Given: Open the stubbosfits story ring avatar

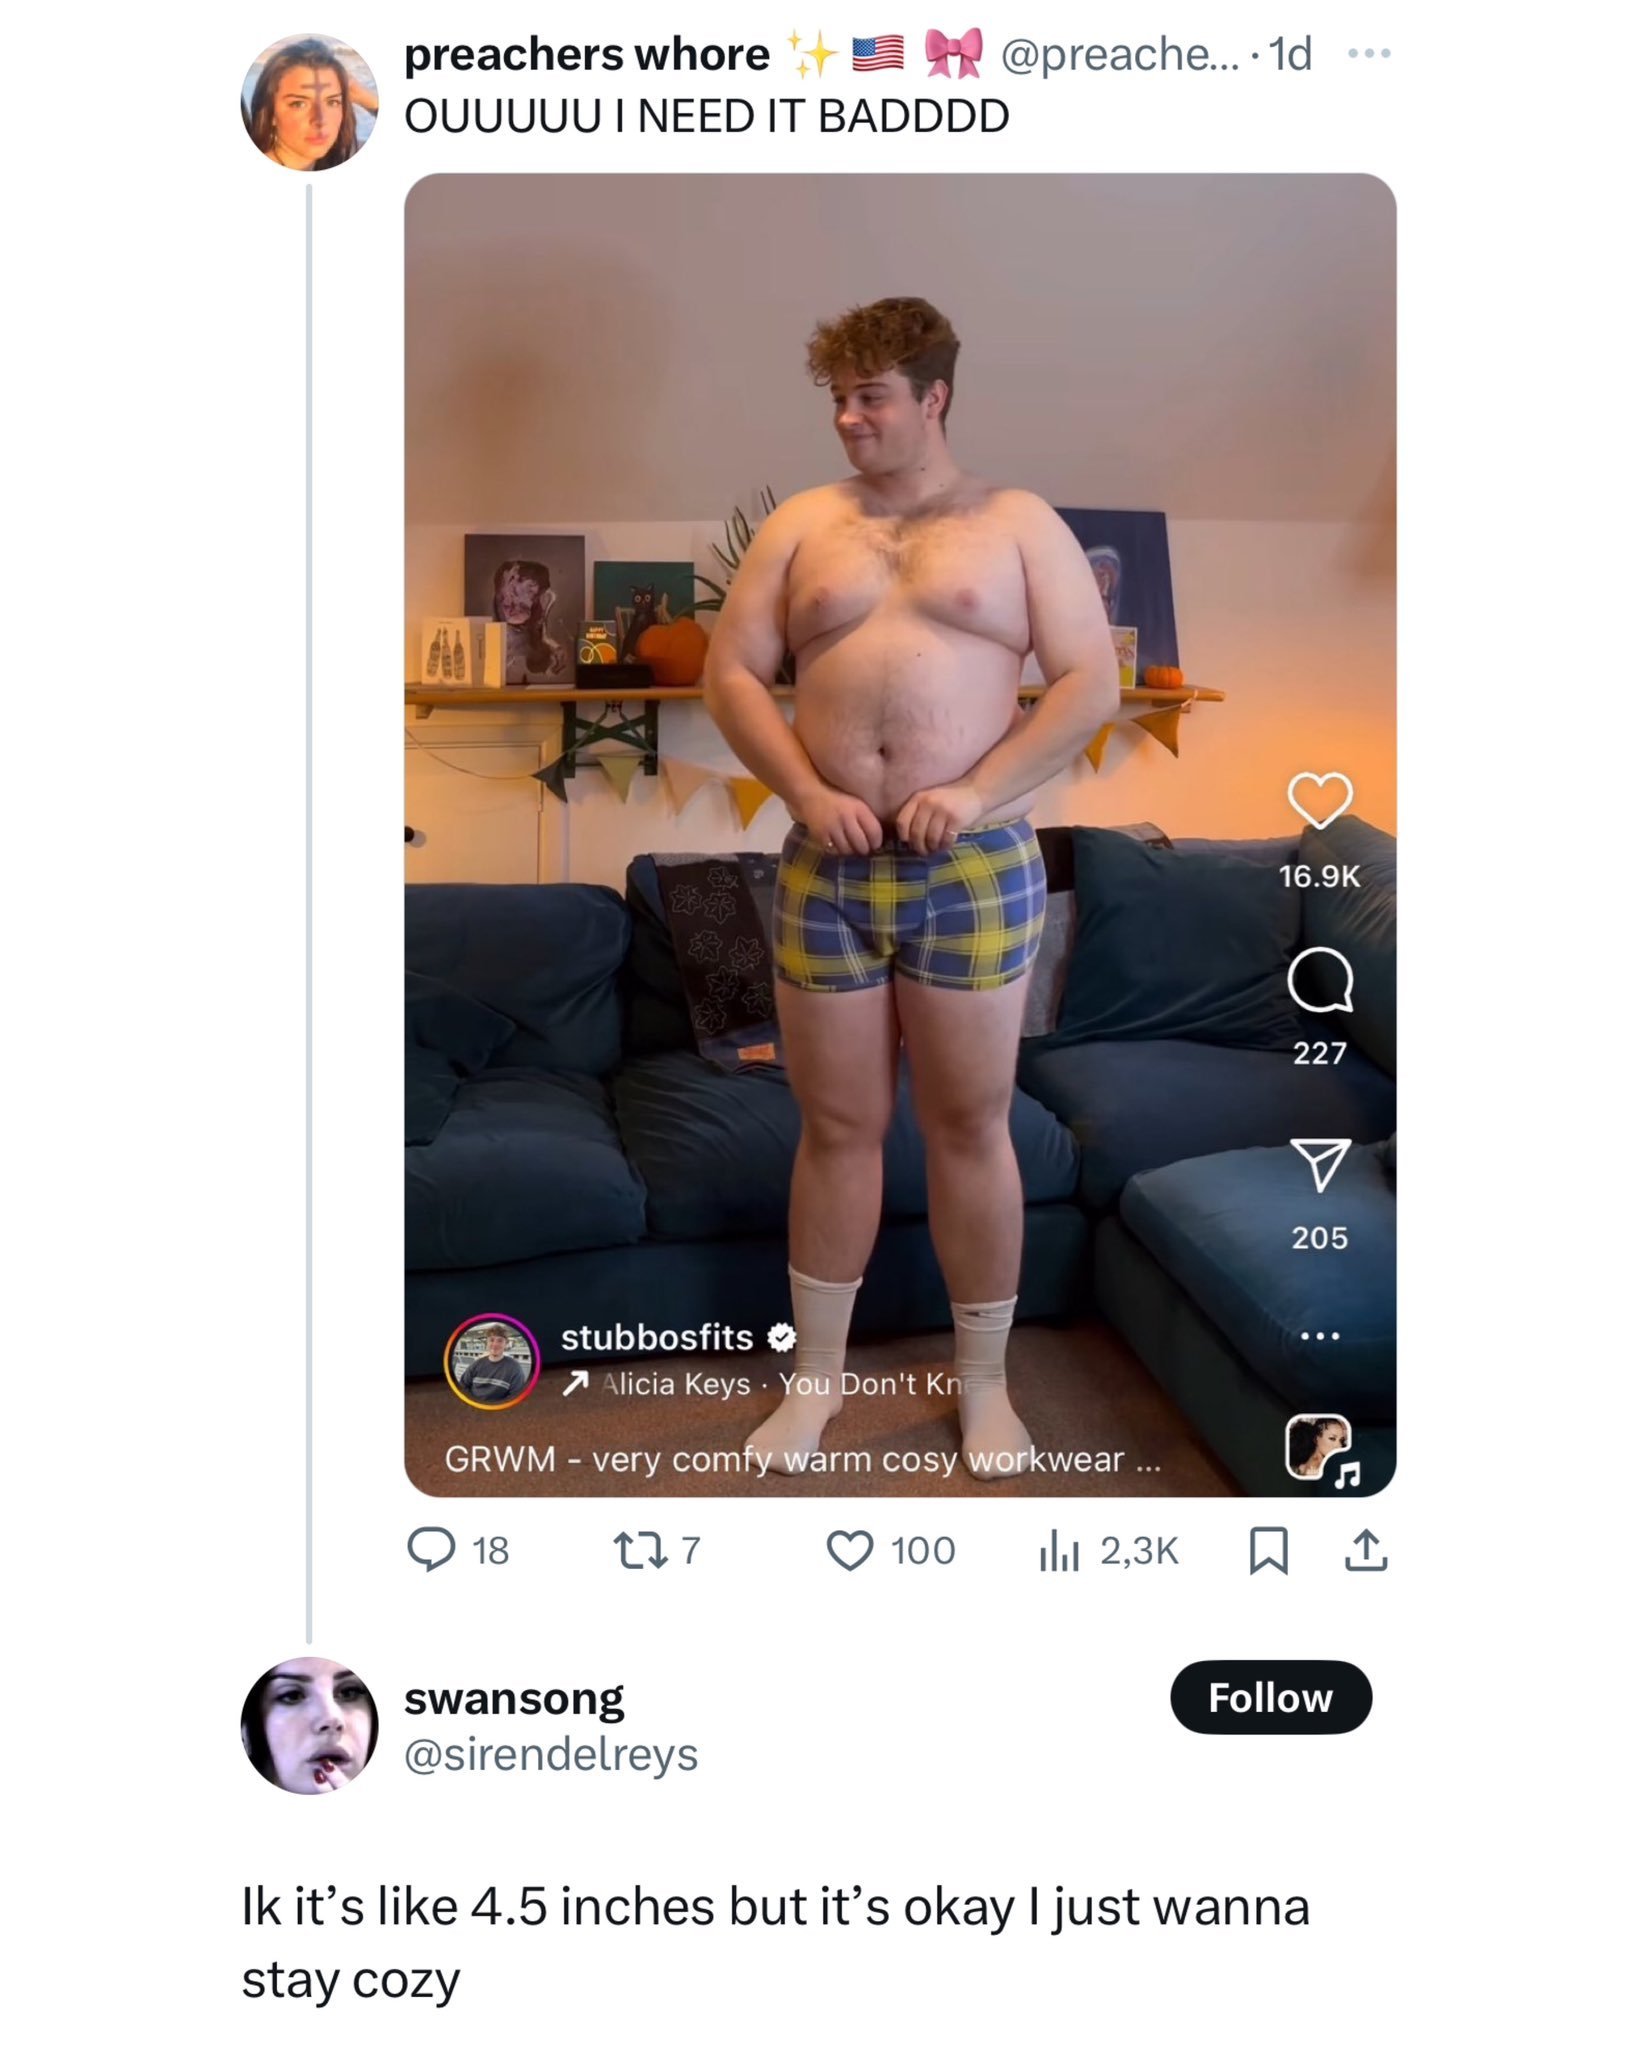Looking at the screenshot, I should (x=492, y=1362).
